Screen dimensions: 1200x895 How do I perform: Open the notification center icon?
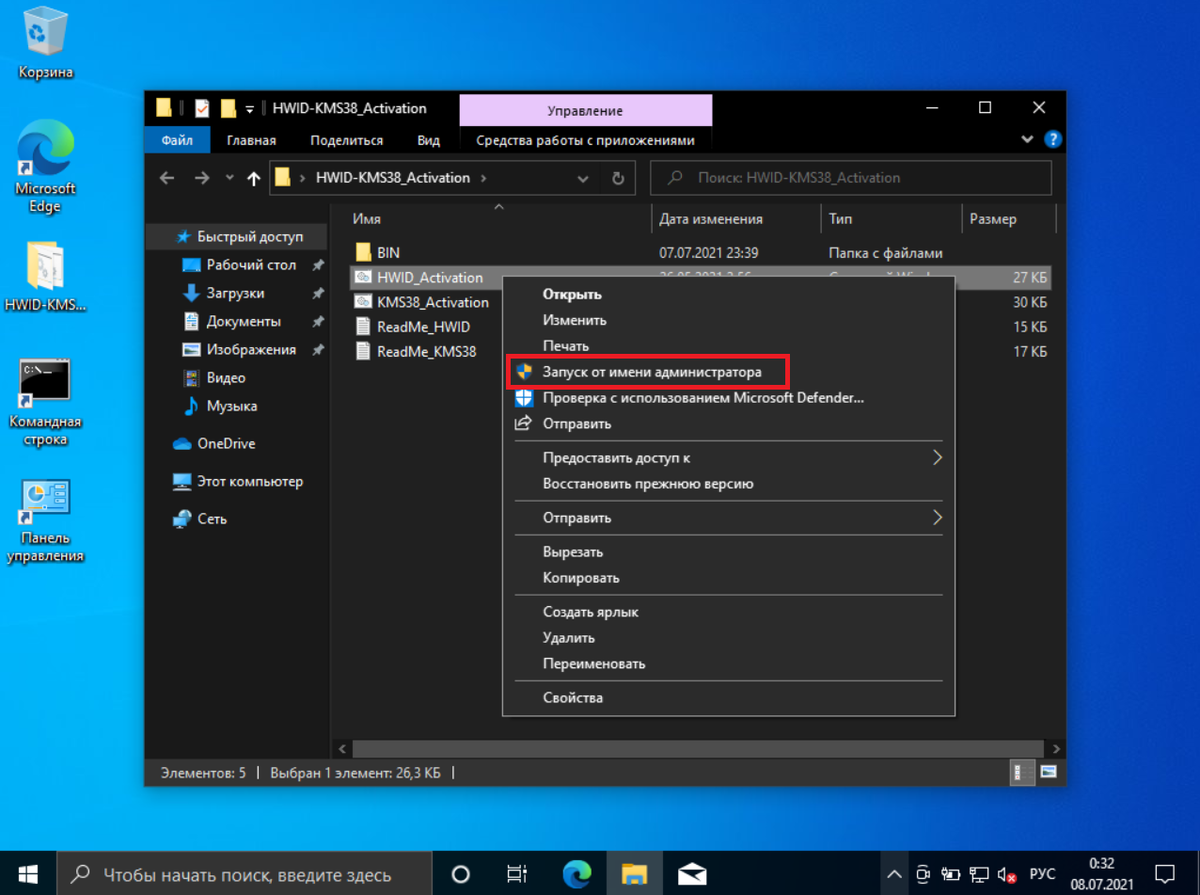[1167, 874]
